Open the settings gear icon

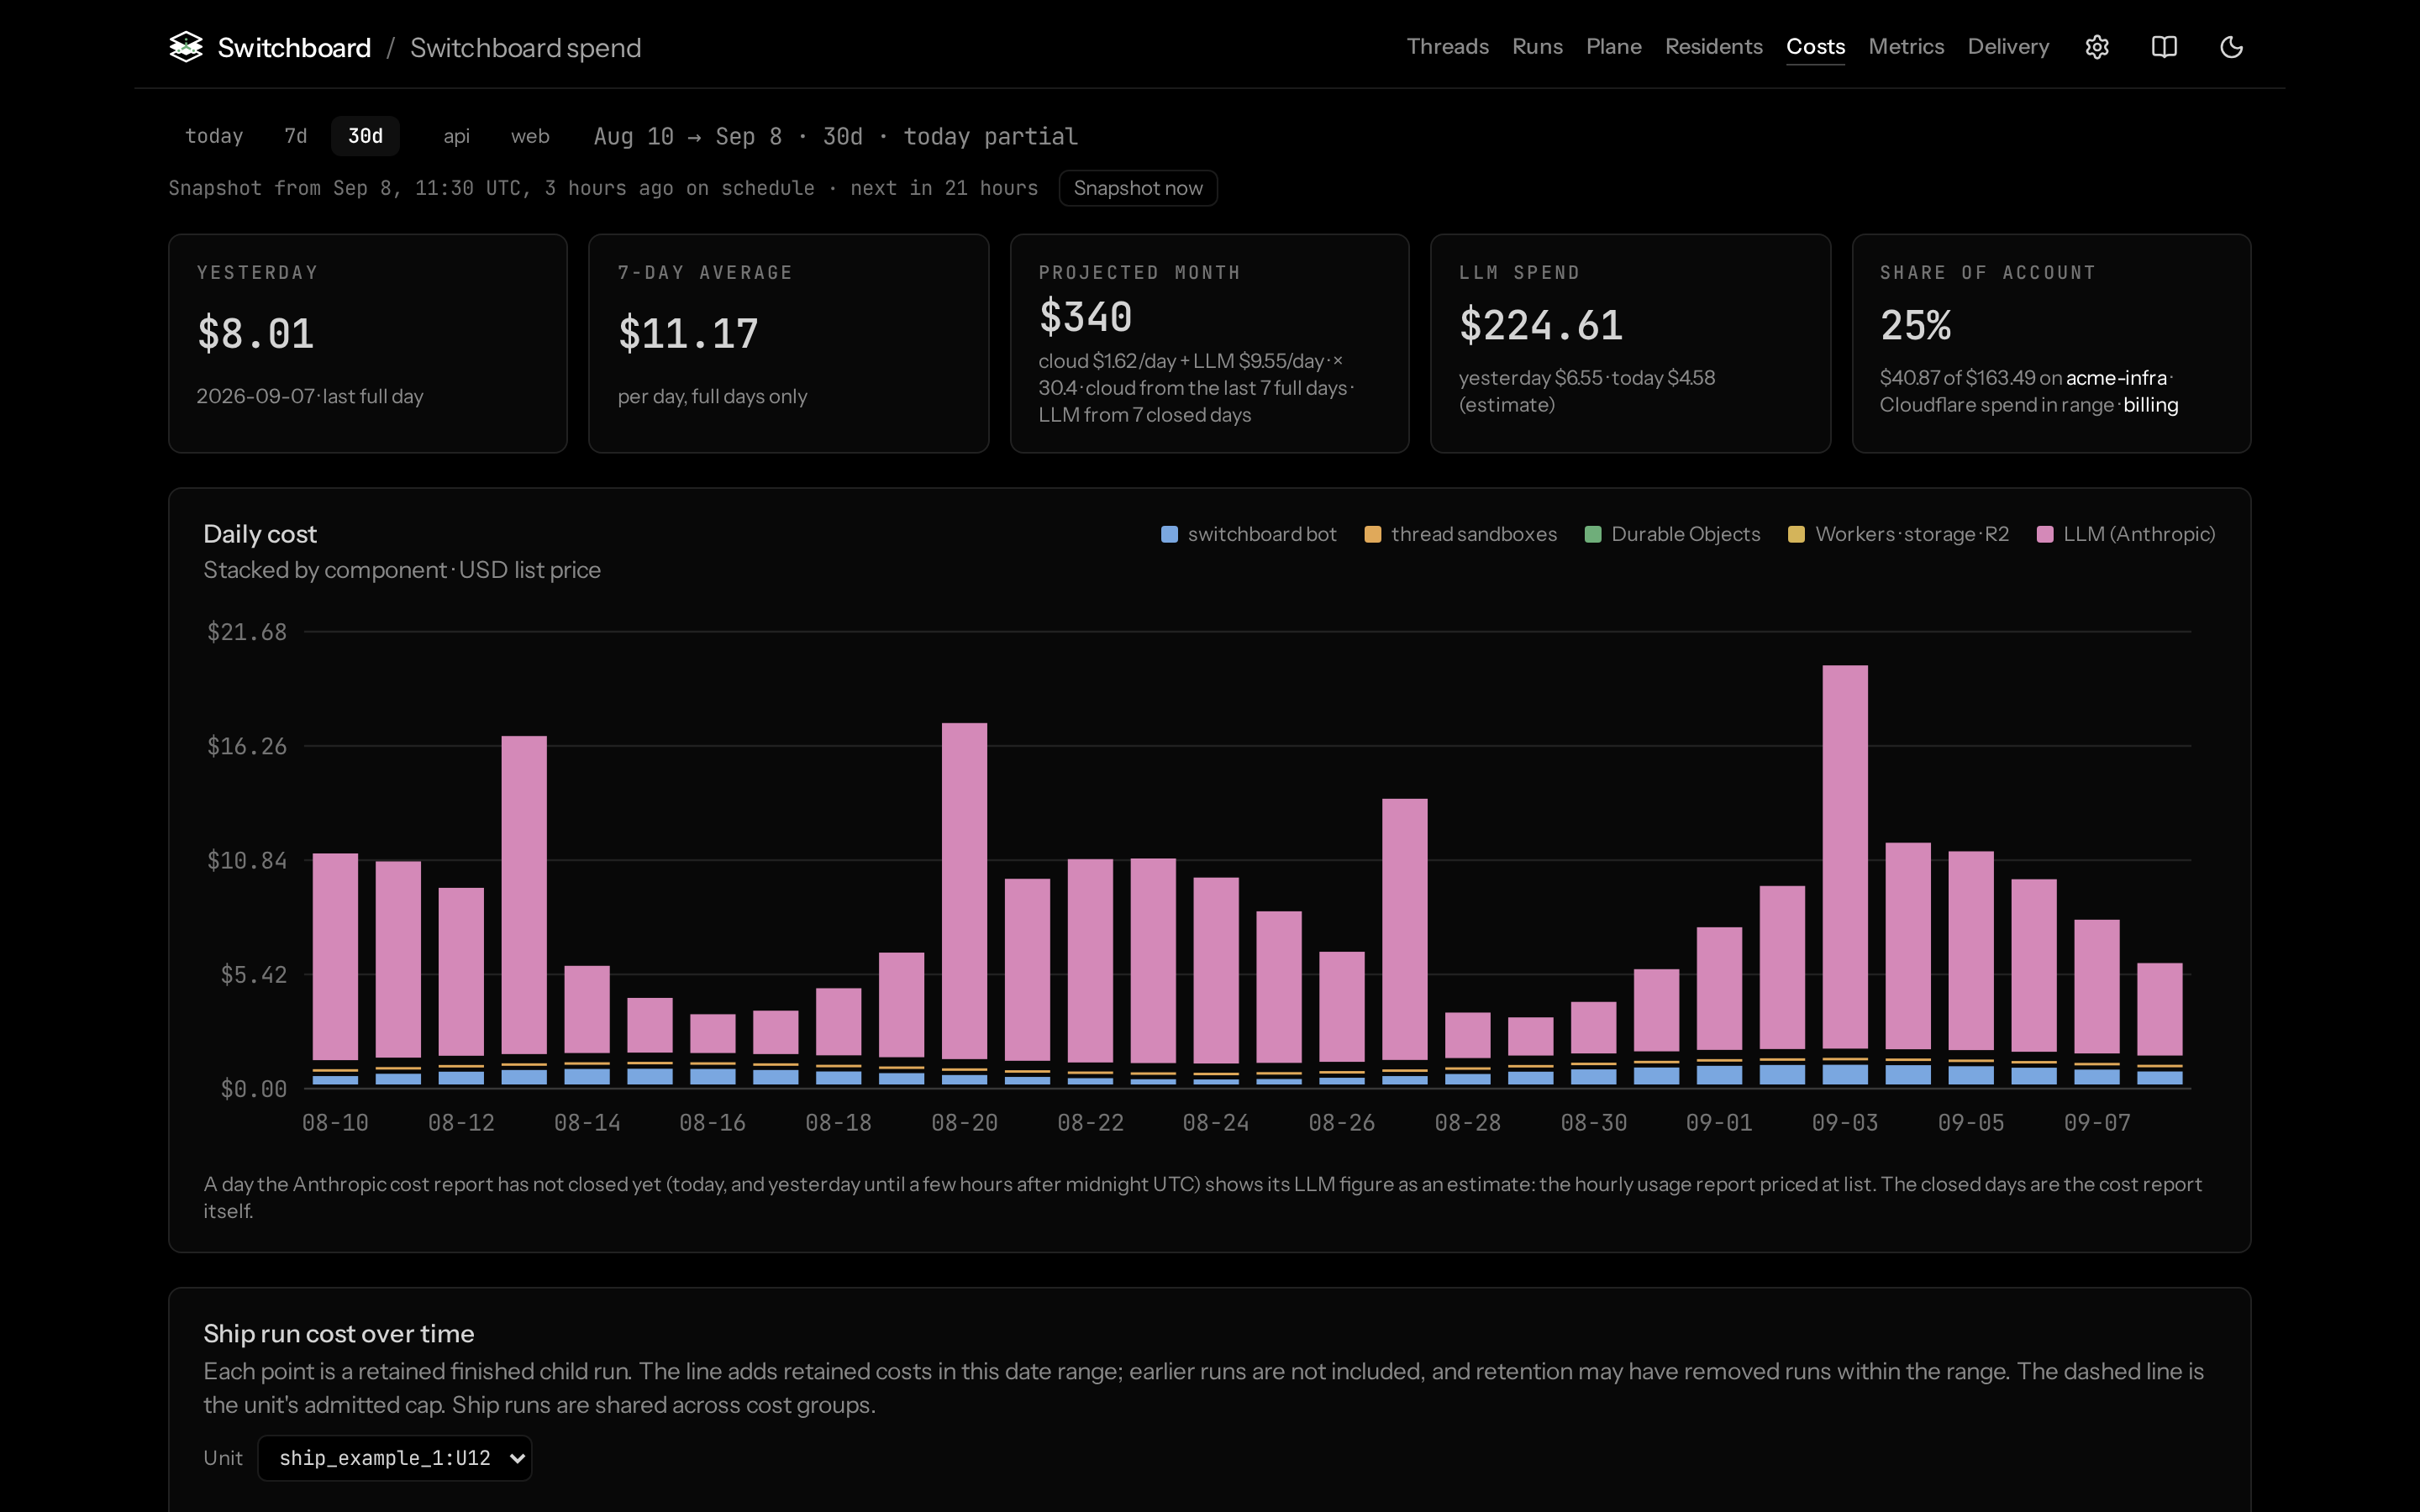tap(2097, 47)
